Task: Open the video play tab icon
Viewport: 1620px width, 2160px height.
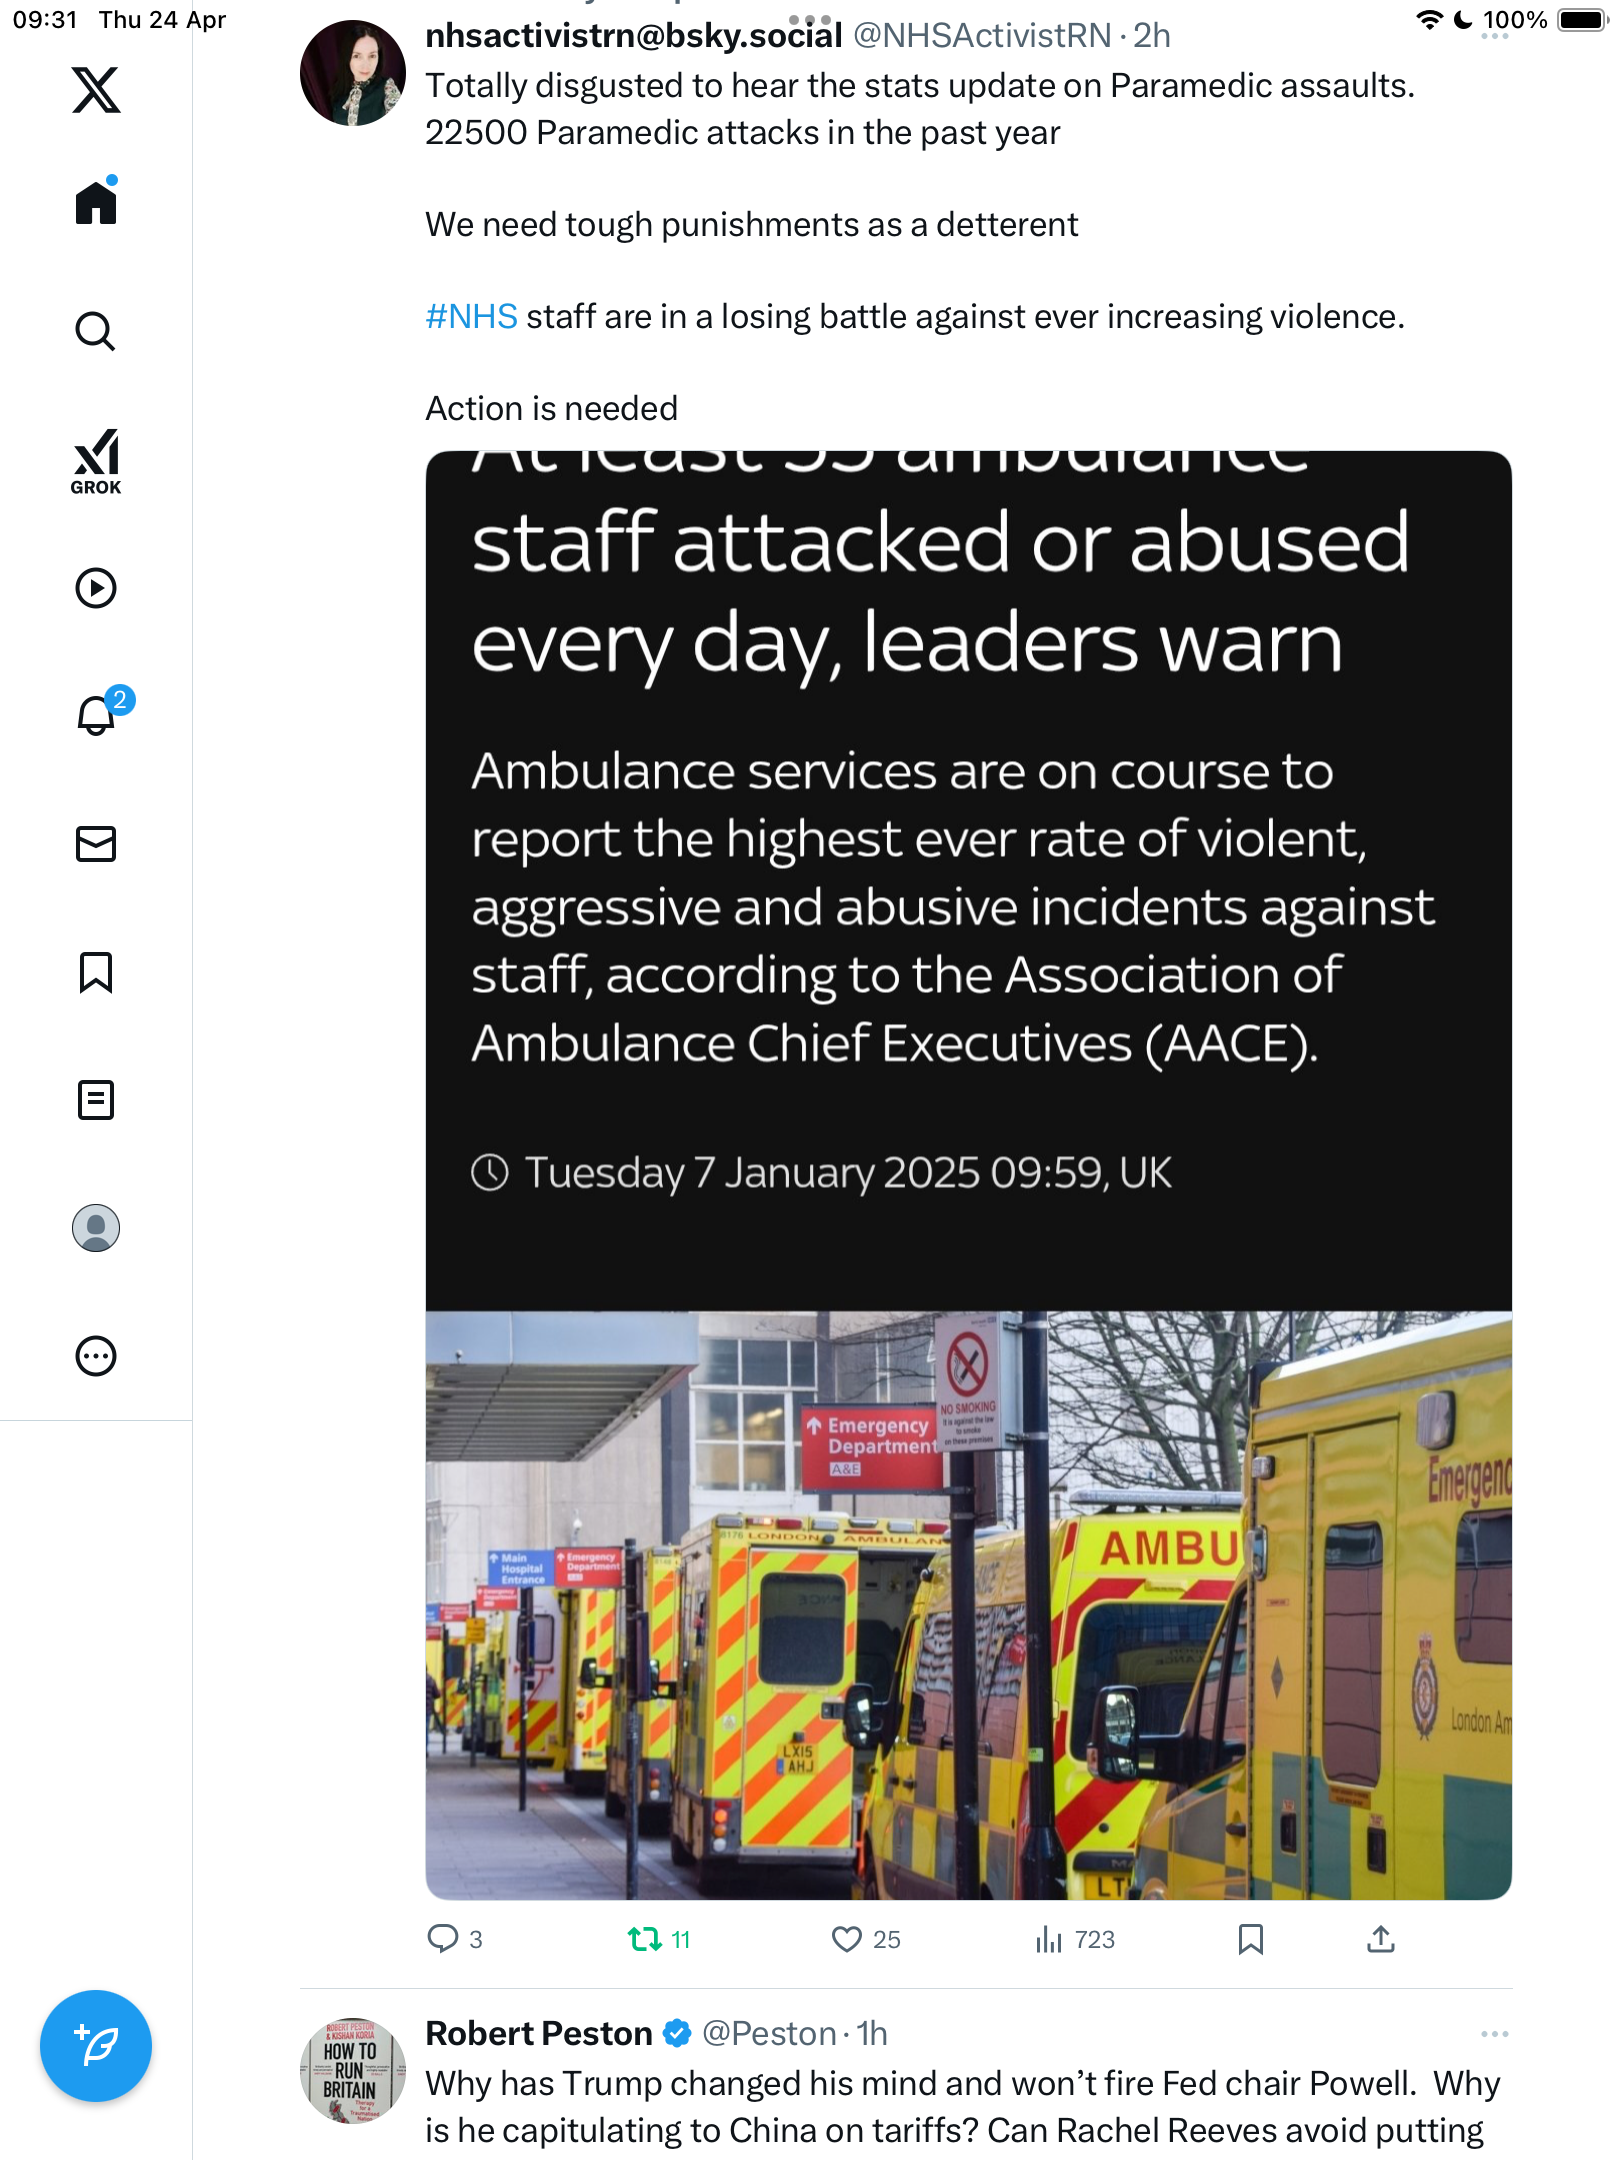Action: click(96, 588)
